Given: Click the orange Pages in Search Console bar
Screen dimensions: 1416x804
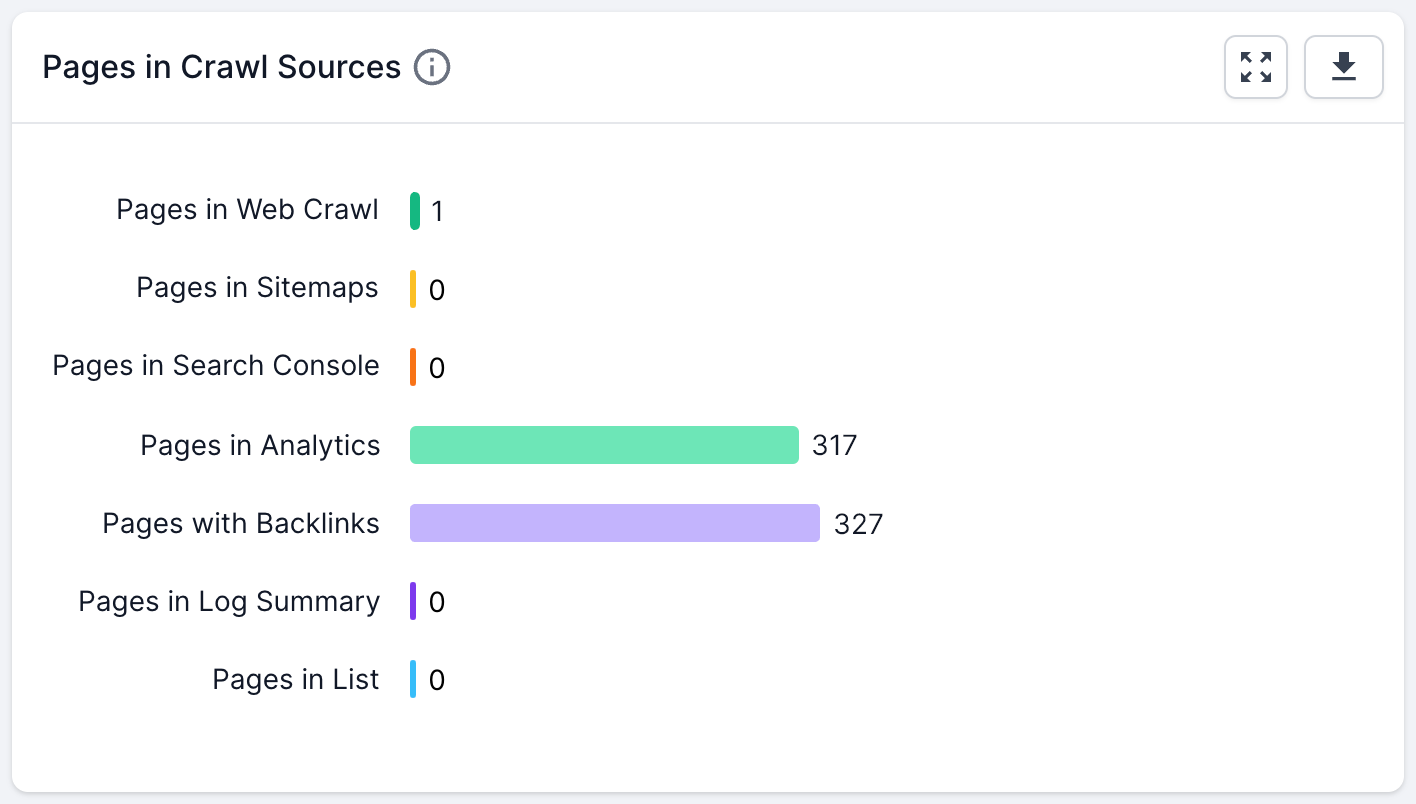Looking at the screenshot, I should click(x=413, y=367).
